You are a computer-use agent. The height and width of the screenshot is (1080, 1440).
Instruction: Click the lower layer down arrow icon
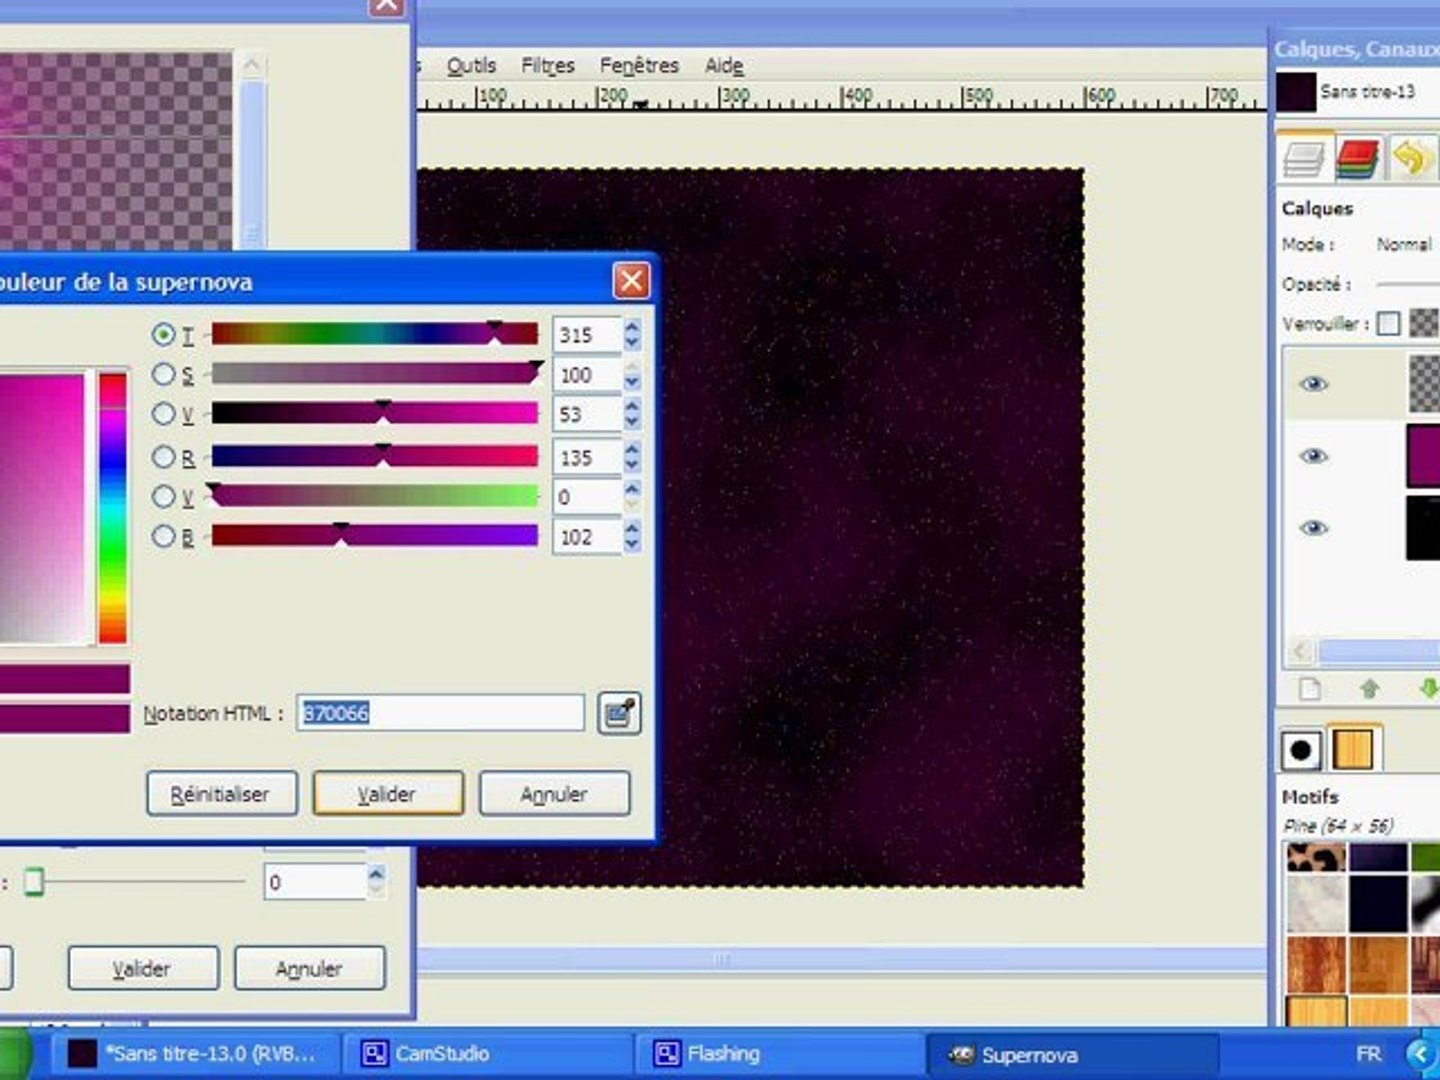pyautogui.click(x=1429, y=688)
